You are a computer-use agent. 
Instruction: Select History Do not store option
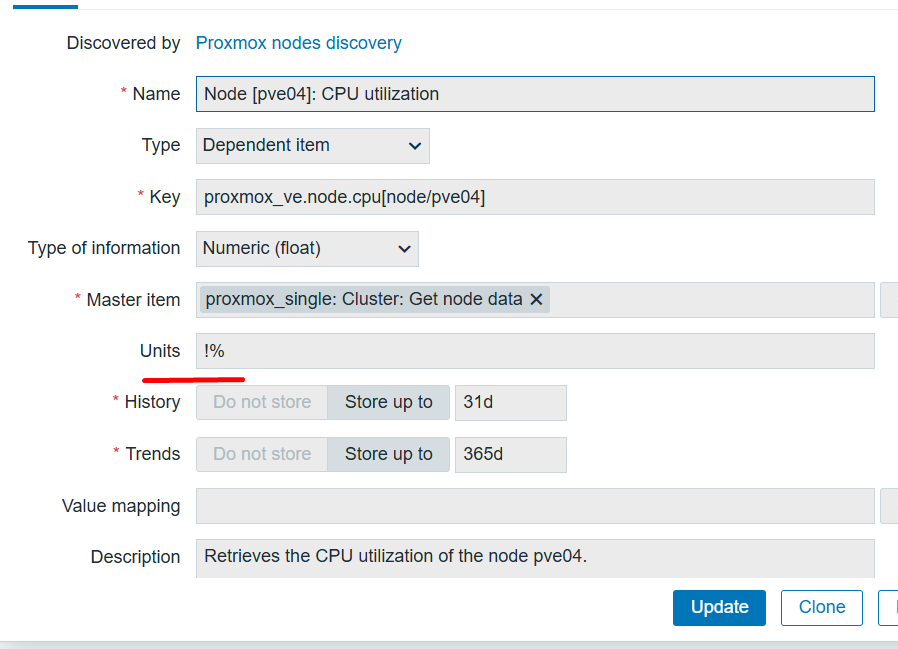262,402
